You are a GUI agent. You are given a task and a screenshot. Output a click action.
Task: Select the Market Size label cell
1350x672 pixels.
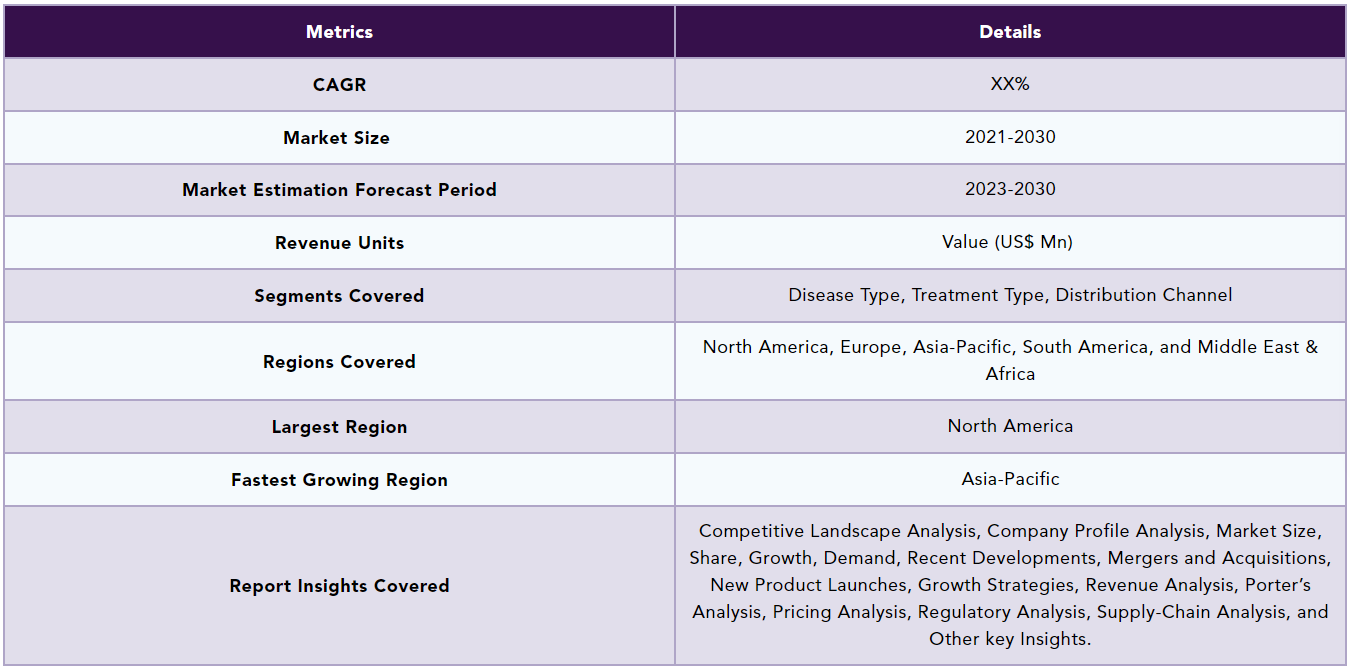(339, 138)
